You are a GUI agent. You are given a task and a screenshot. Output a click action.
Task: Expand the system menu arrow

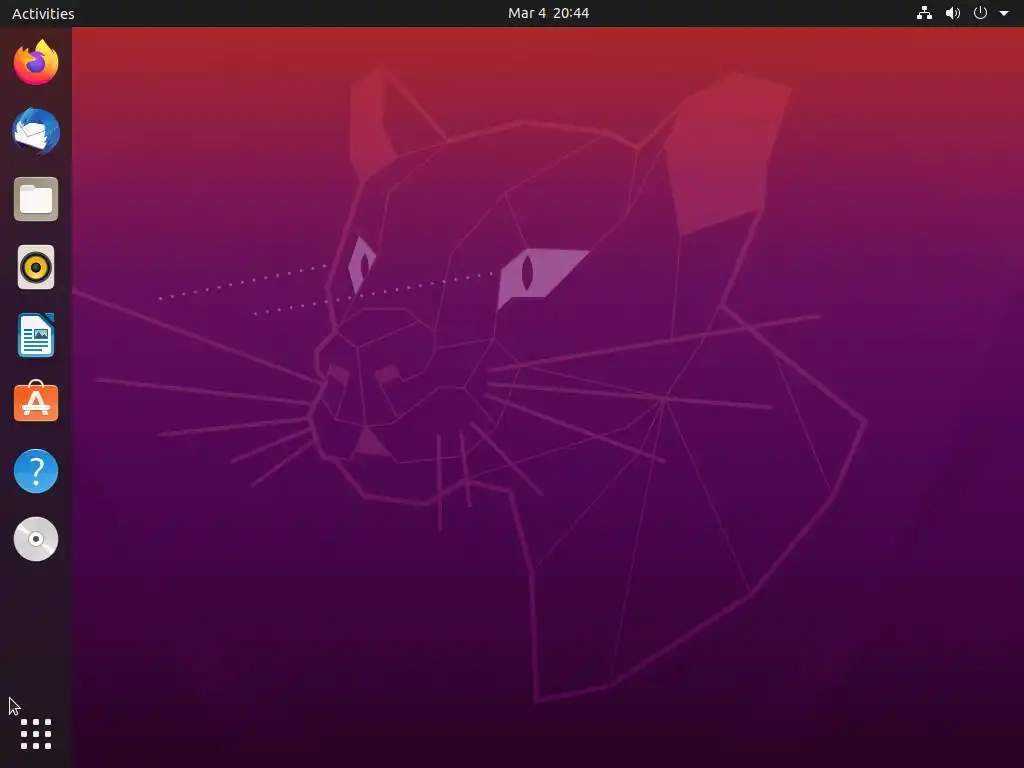click(1004, 13)
